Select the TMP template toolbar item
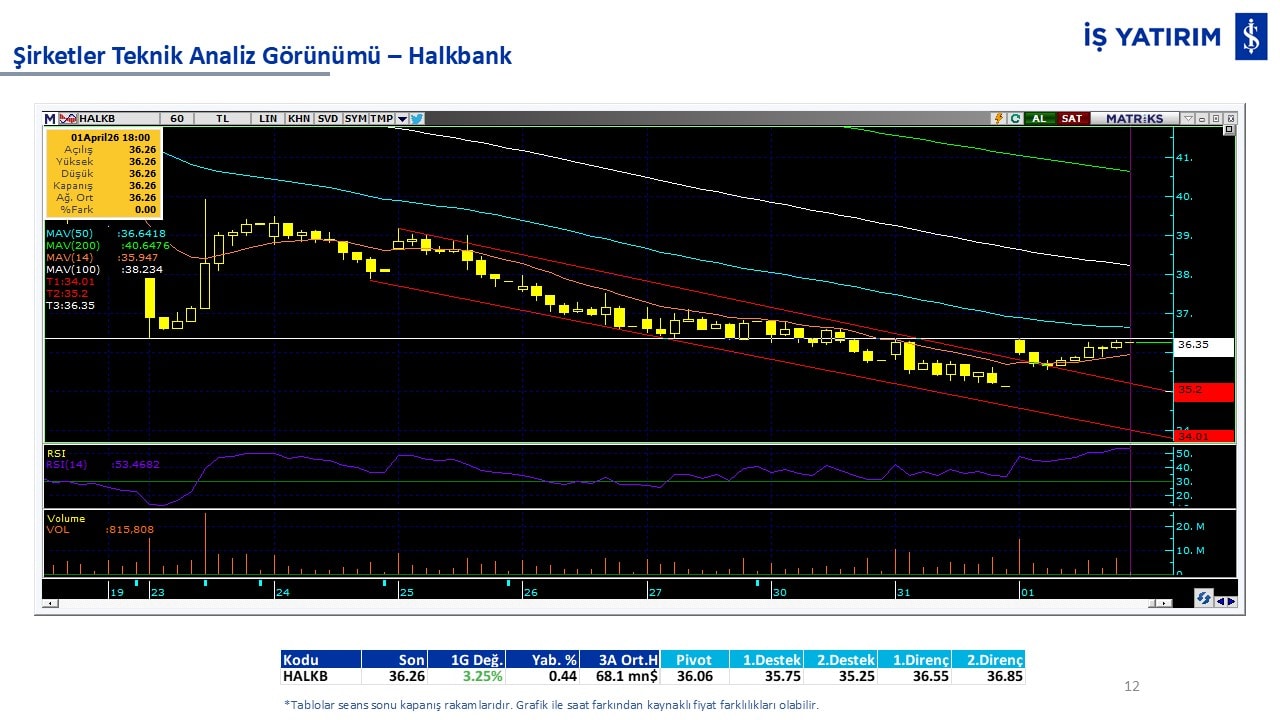Image resolution: width=1280 pixels, height=720 pixels. coord(381,118)
